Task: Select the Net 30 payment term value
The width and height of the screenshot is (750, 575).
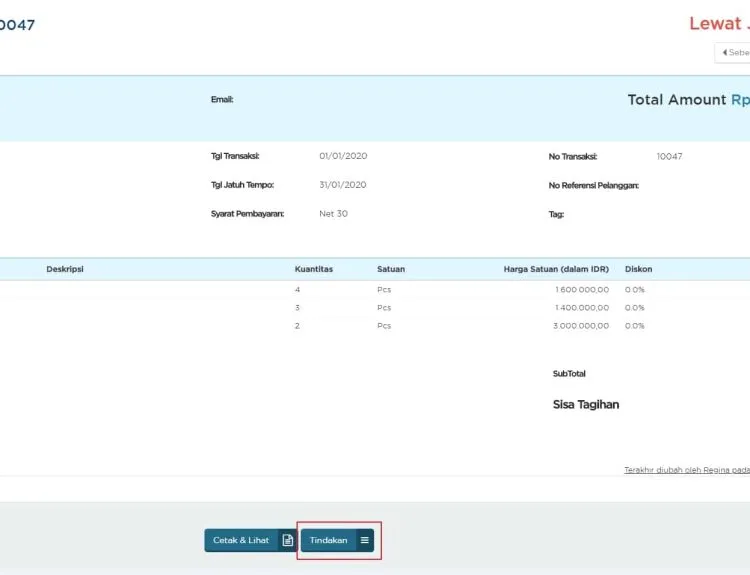Action: [x=333, y=213]
